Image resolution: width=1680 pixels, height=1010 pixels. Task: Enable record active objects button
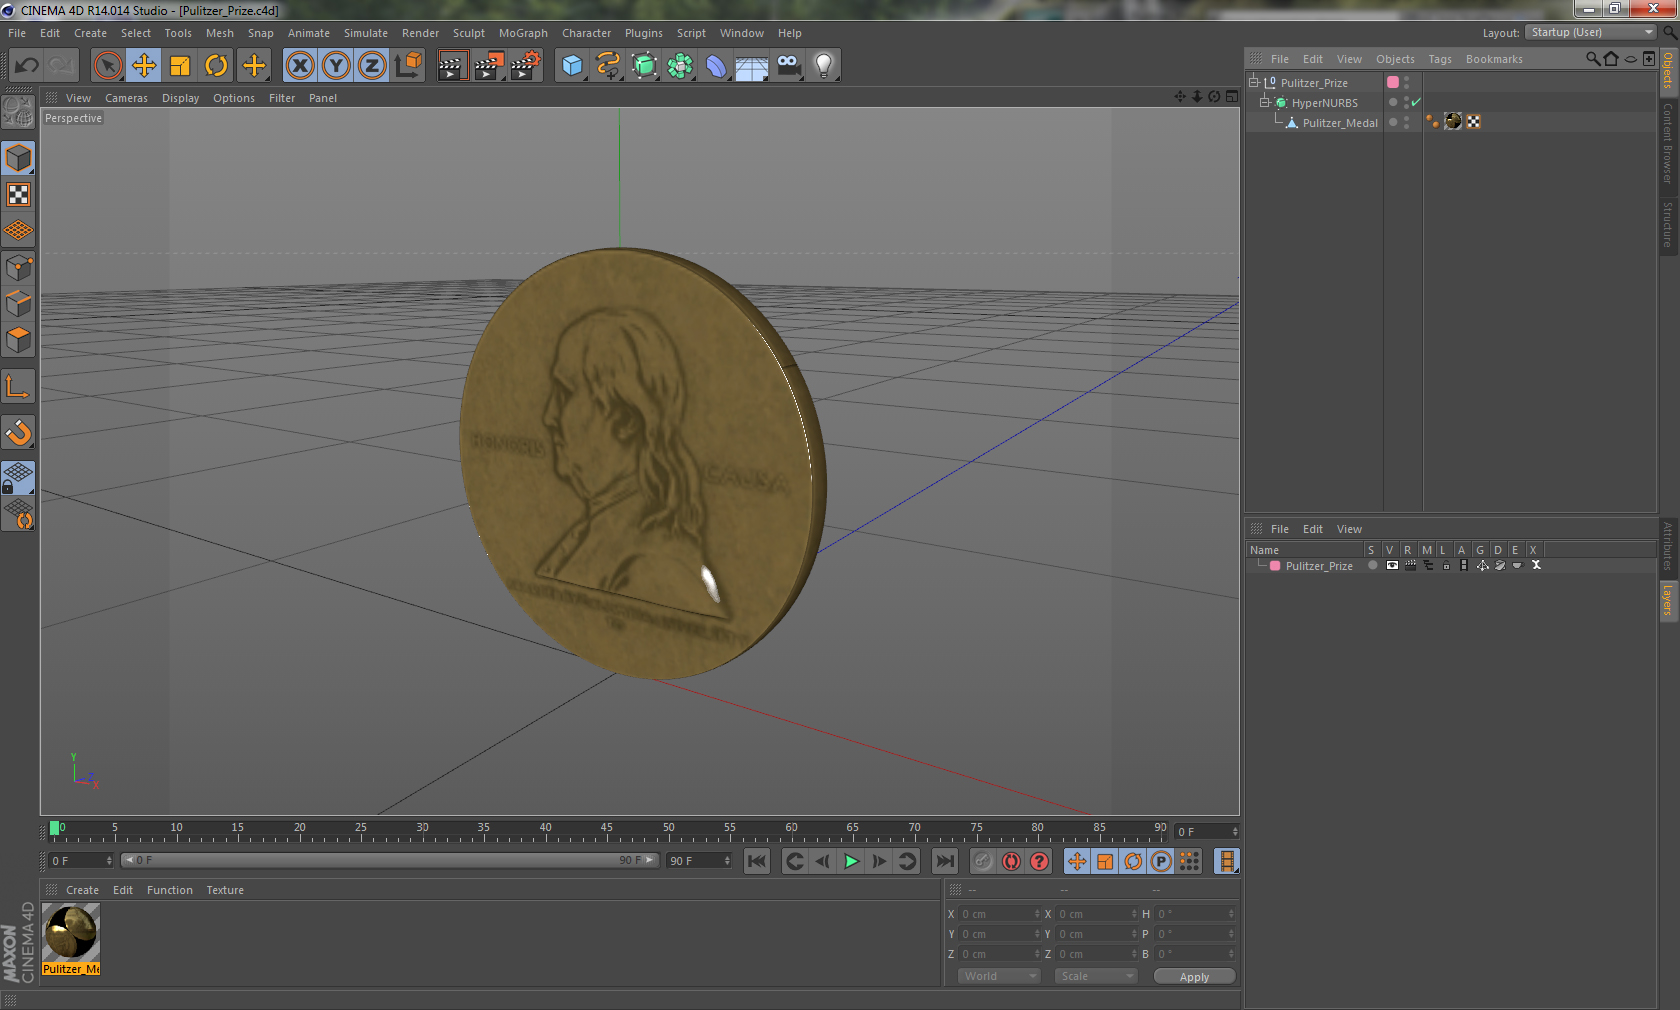pyautogui.click(x=983, y=861)
